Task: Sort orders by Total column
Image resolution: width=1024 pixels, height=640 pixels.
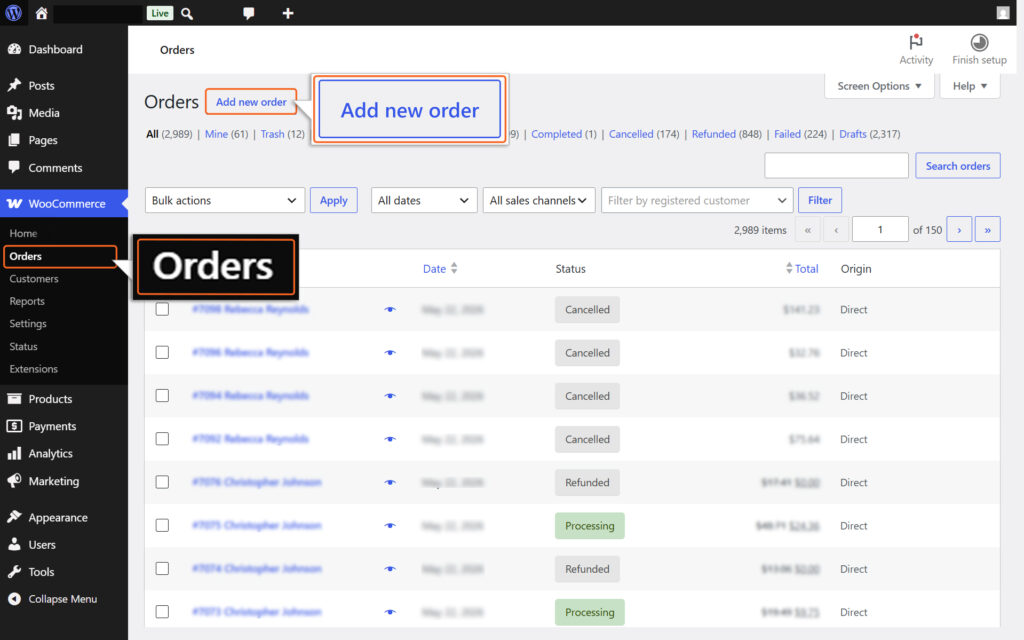Action: coord(802,268)
